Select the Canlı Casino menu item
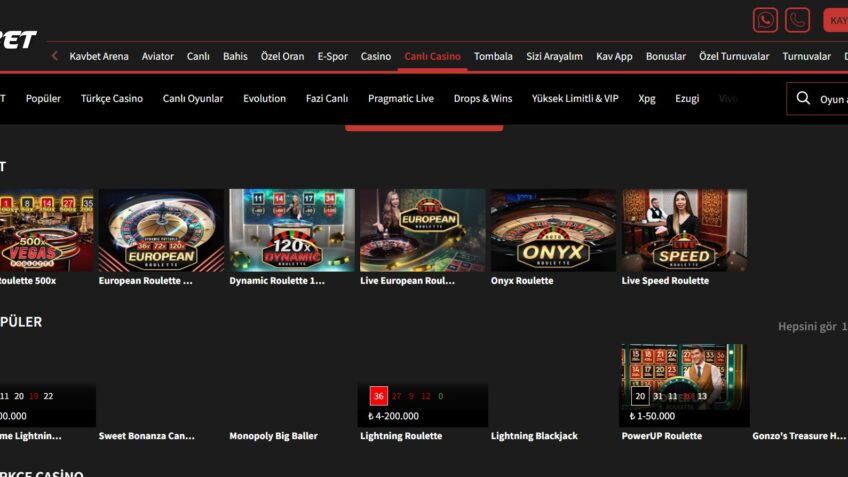848x477 pixels. pos(432,56)
